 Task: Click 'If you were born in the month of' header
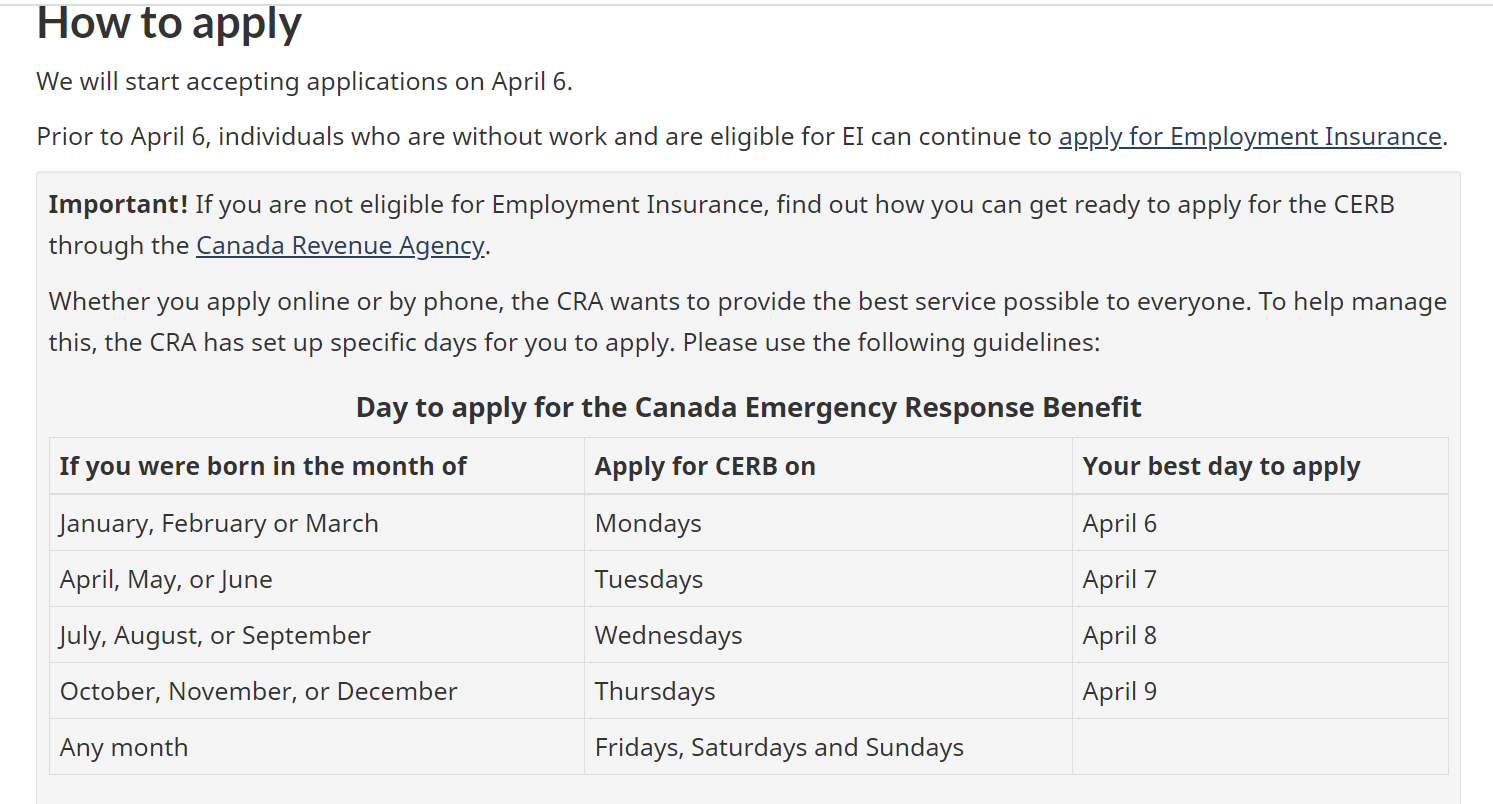pyautogui.click(x=263, y=466)
